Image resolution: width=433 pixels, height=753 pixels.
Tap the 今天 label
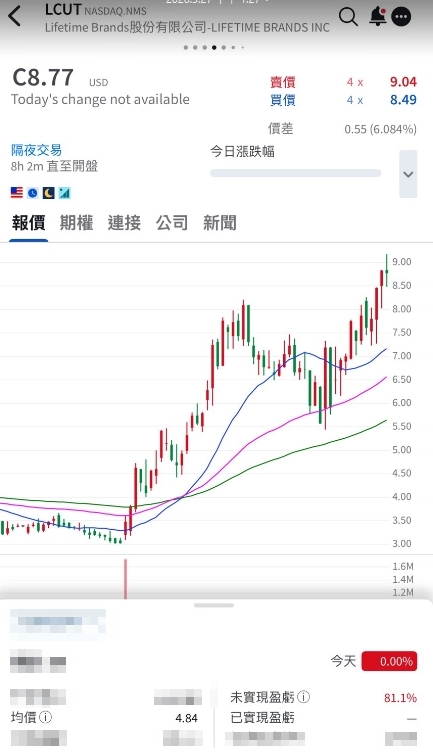(x=343, y=661)
